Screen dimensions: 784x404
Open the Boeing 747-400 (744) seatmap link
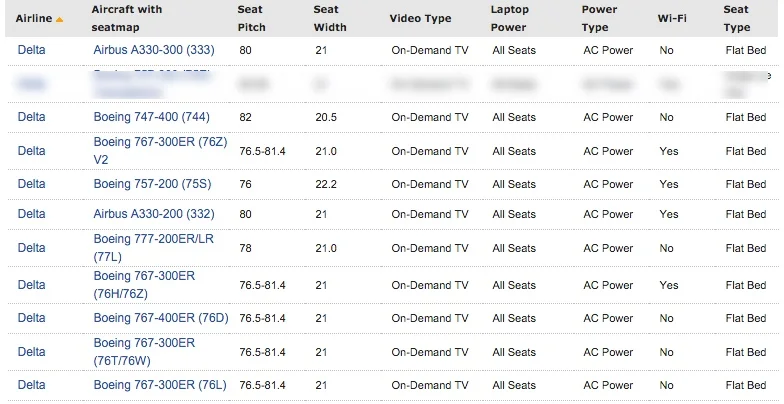coord(152,117)
